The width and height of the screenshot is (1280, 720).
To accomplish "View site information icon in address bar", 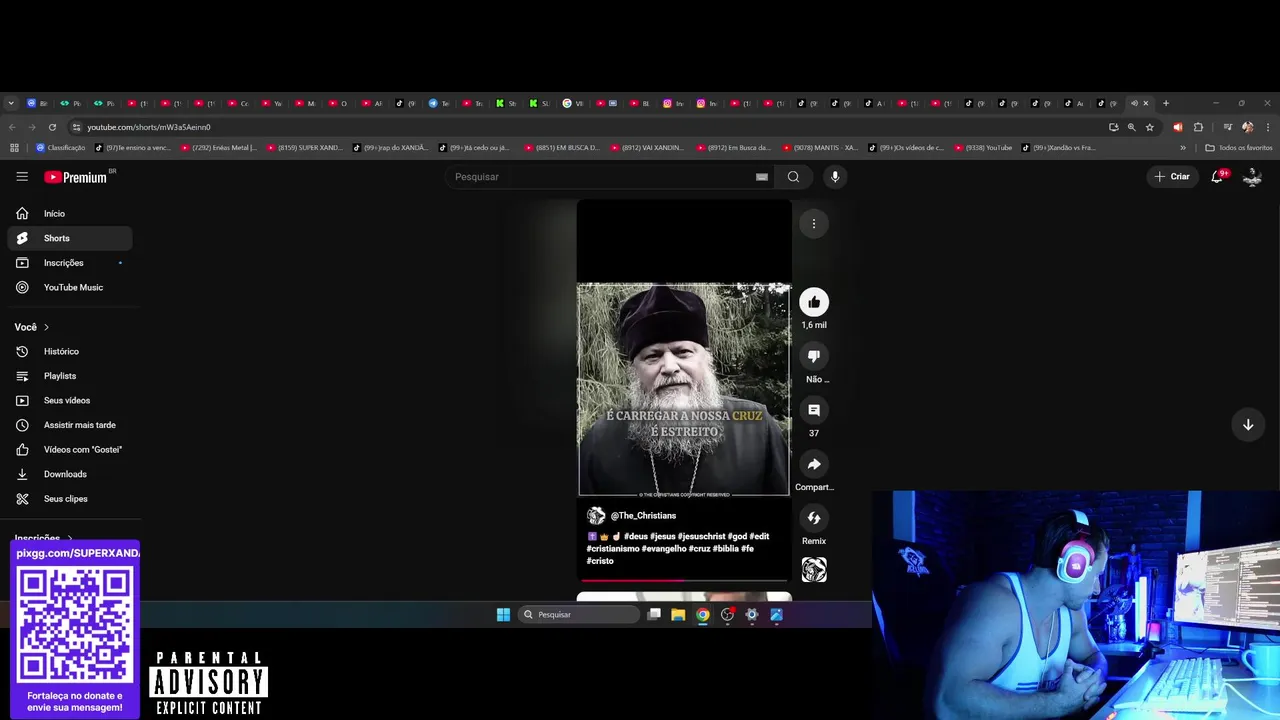I will [76, 127].
